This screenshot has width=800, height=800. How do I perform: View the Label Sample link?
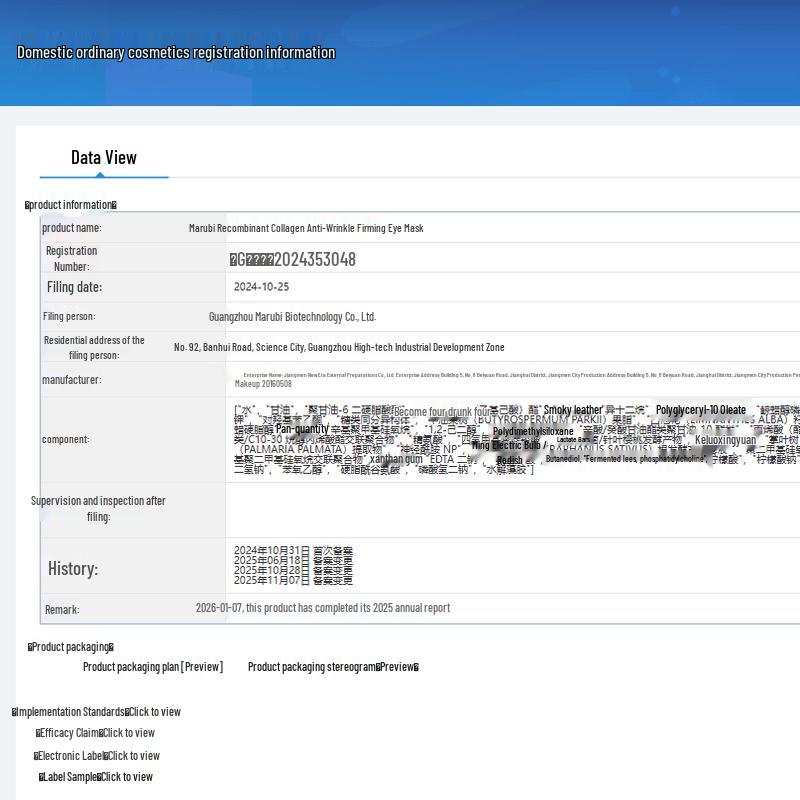click(96, 777)
